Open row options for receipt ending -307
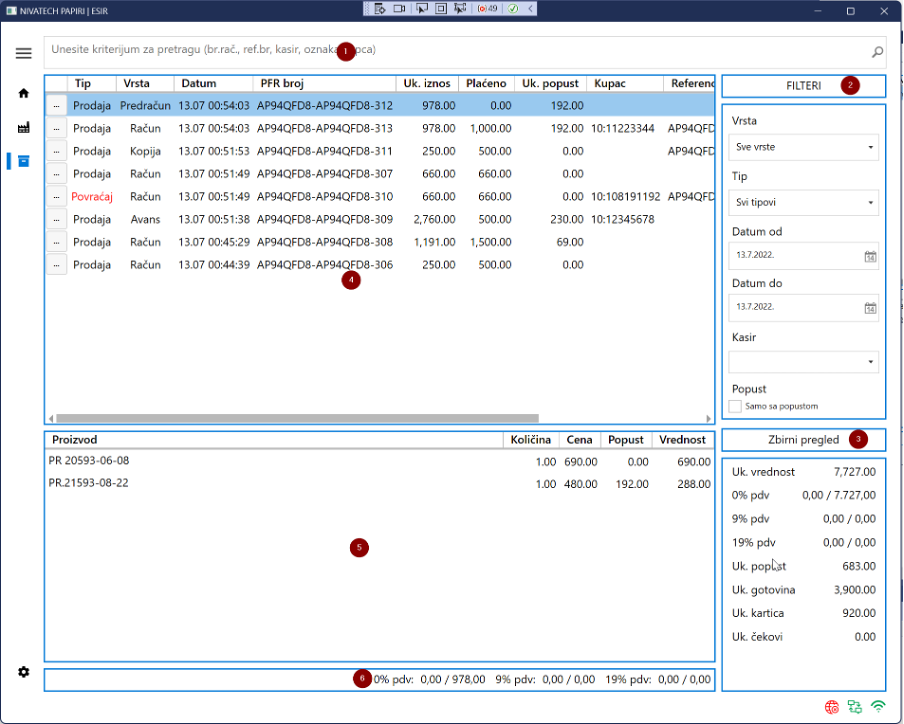 [x=56, y=174]
